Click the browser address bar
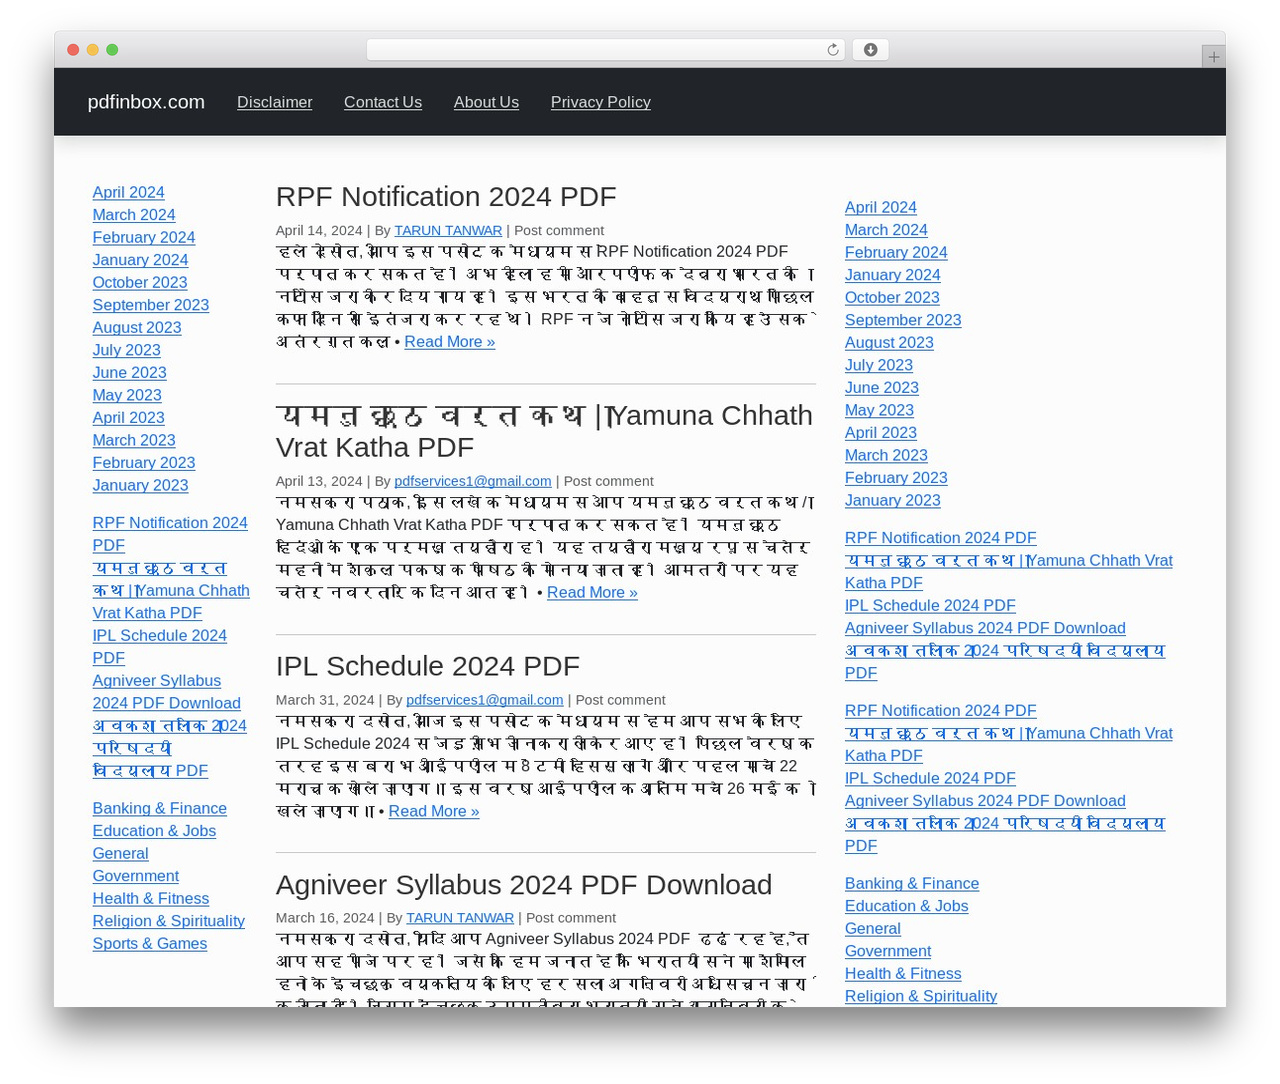Screen dimensions: 1280x1084 [605, 50]
